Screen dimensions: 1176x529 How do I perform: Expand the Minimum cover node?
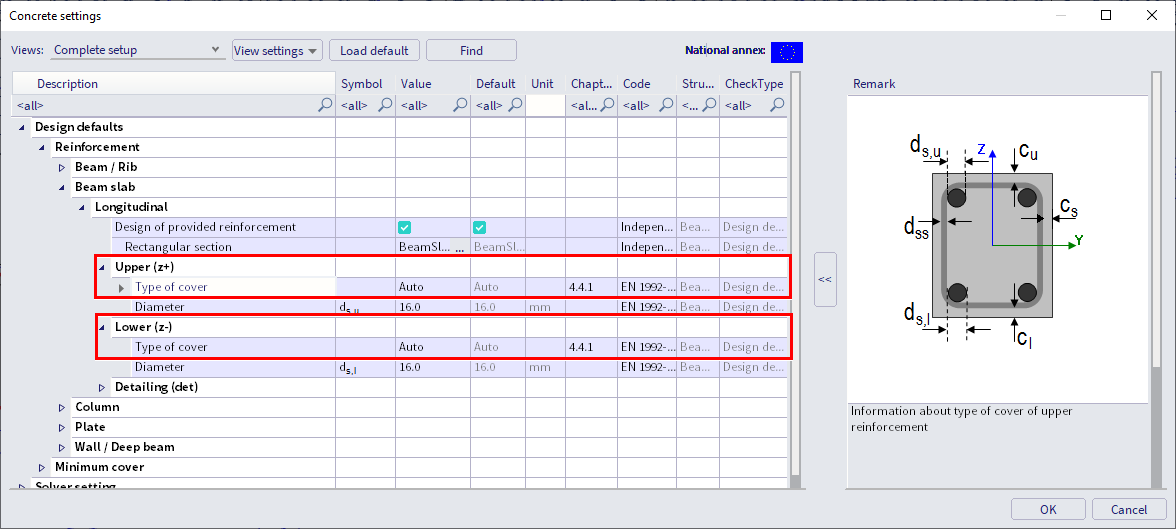click(42, 467)
